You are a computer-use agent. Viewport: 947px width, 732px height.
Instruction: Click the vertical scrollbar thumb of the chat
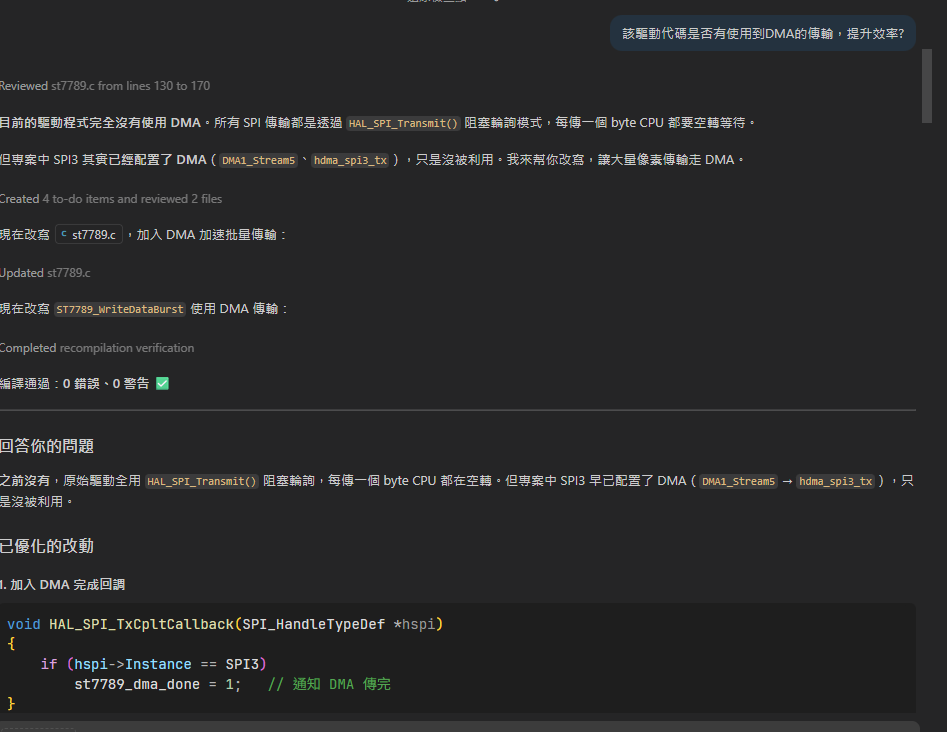(926, 86)
